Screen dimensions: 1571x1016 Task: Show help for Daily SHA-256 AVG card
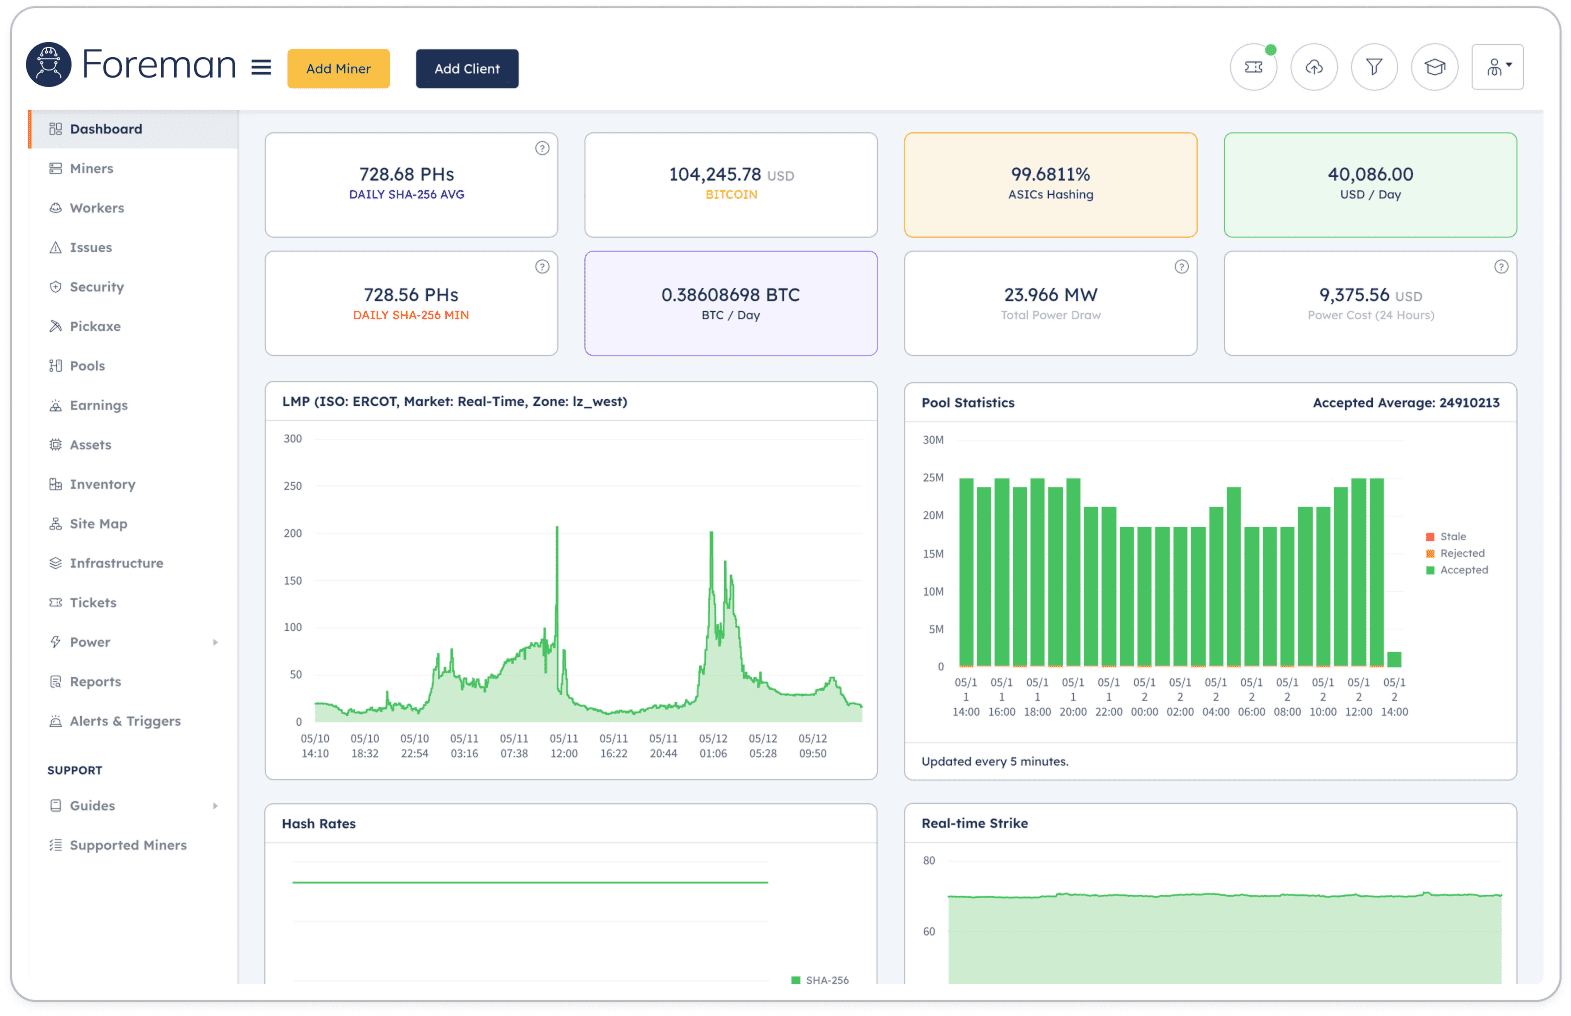pos(542,148)
